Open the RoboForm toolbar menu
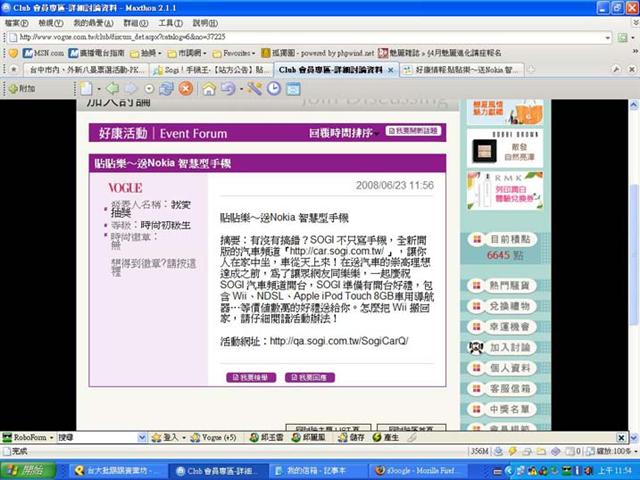 [x=28, y=438]
